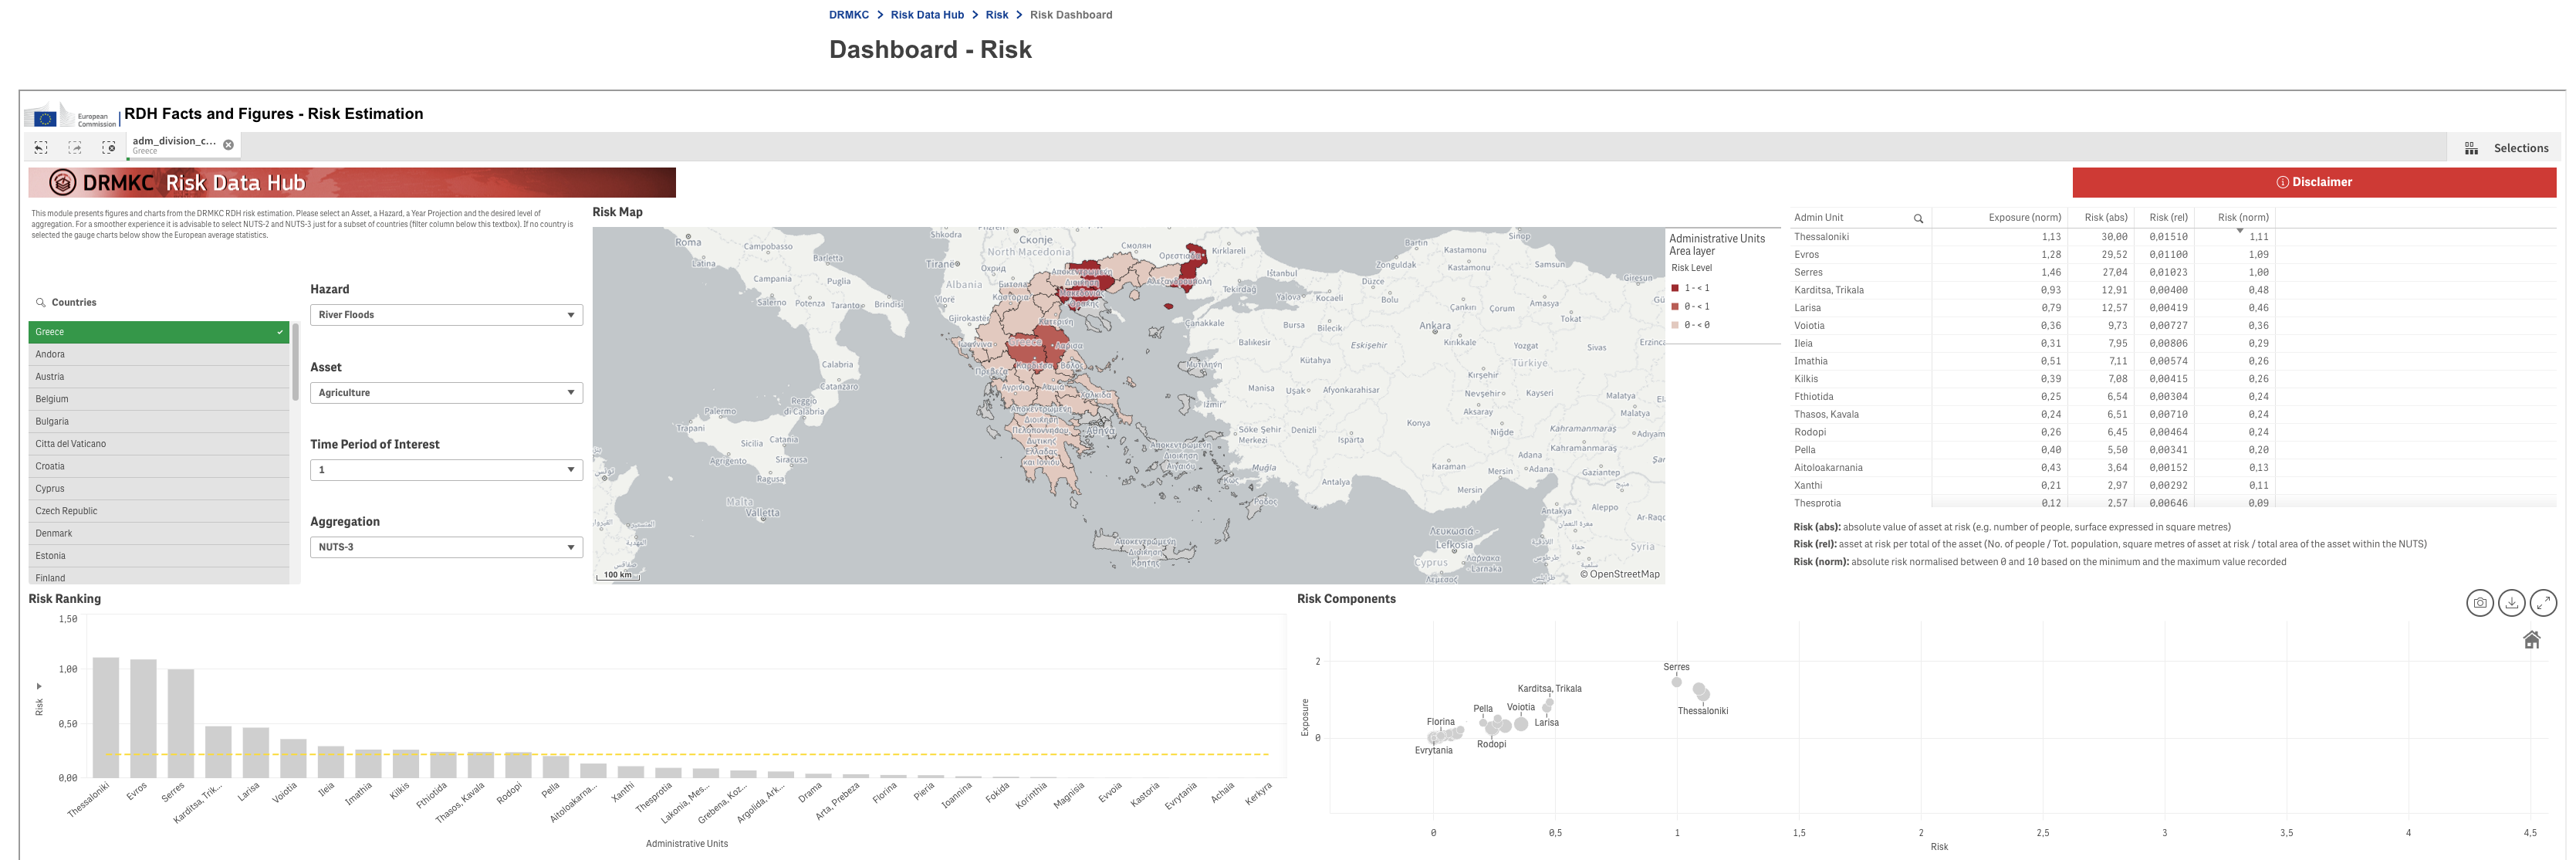Click medium red 0-<1 legend swatch
Image resolution: width=2576 pixels, height=860 pixels.
[1675, 307]
